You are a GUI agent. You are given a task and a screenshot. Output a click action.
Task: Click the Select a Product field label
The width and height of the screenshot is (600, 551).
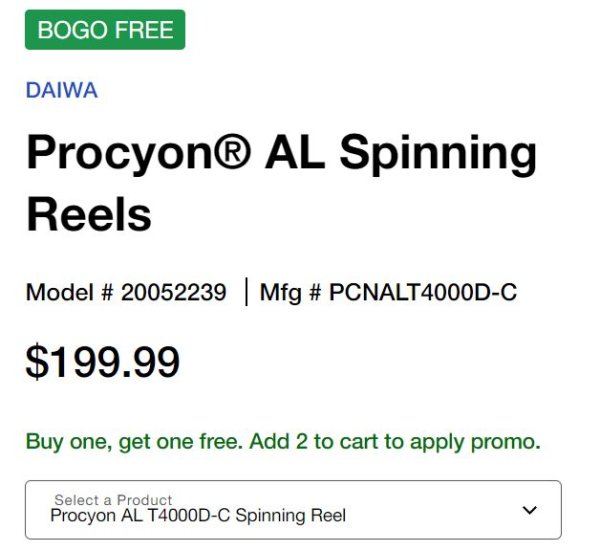point(113,500)
